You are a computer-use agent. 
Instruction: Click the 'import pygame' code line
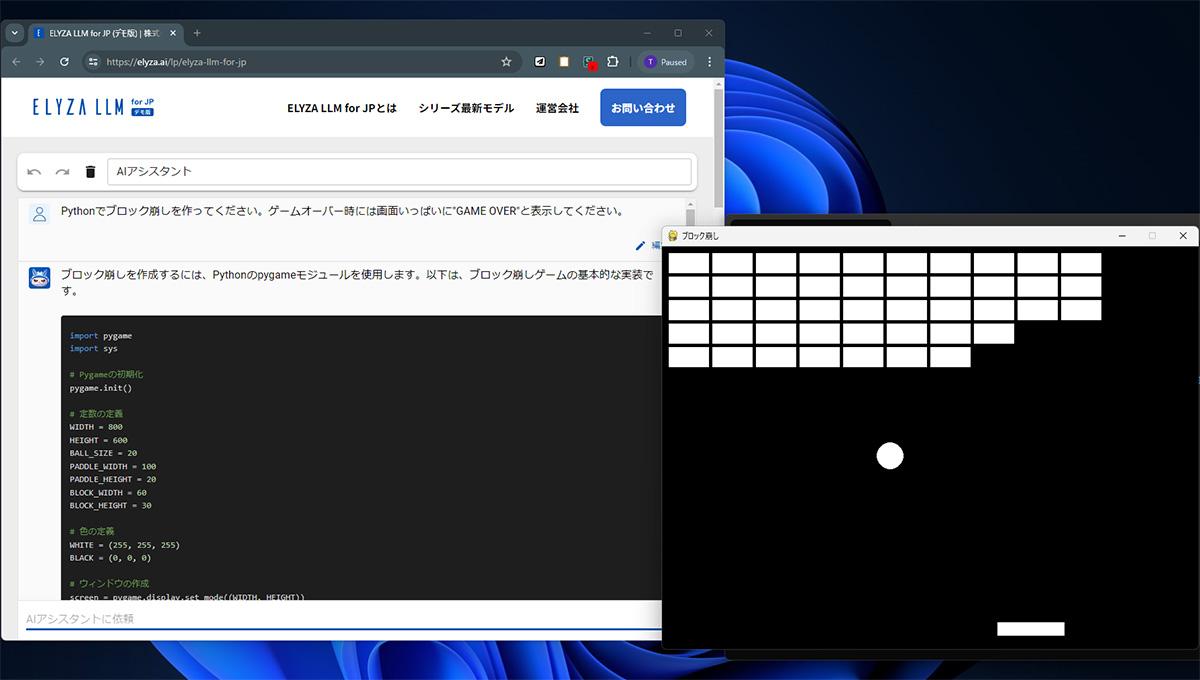click(101, 336)
